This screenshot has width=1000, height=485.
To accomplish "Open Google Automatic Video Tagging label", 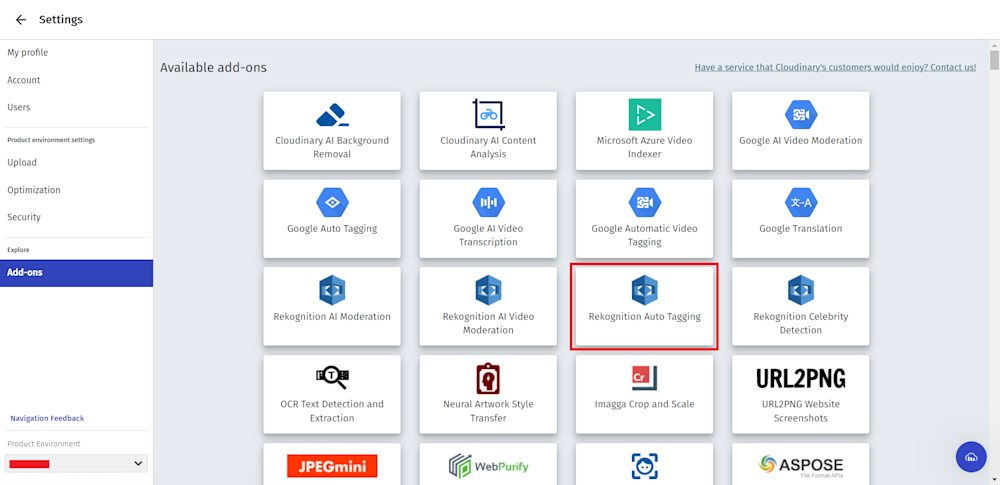I will coord(645,235).
